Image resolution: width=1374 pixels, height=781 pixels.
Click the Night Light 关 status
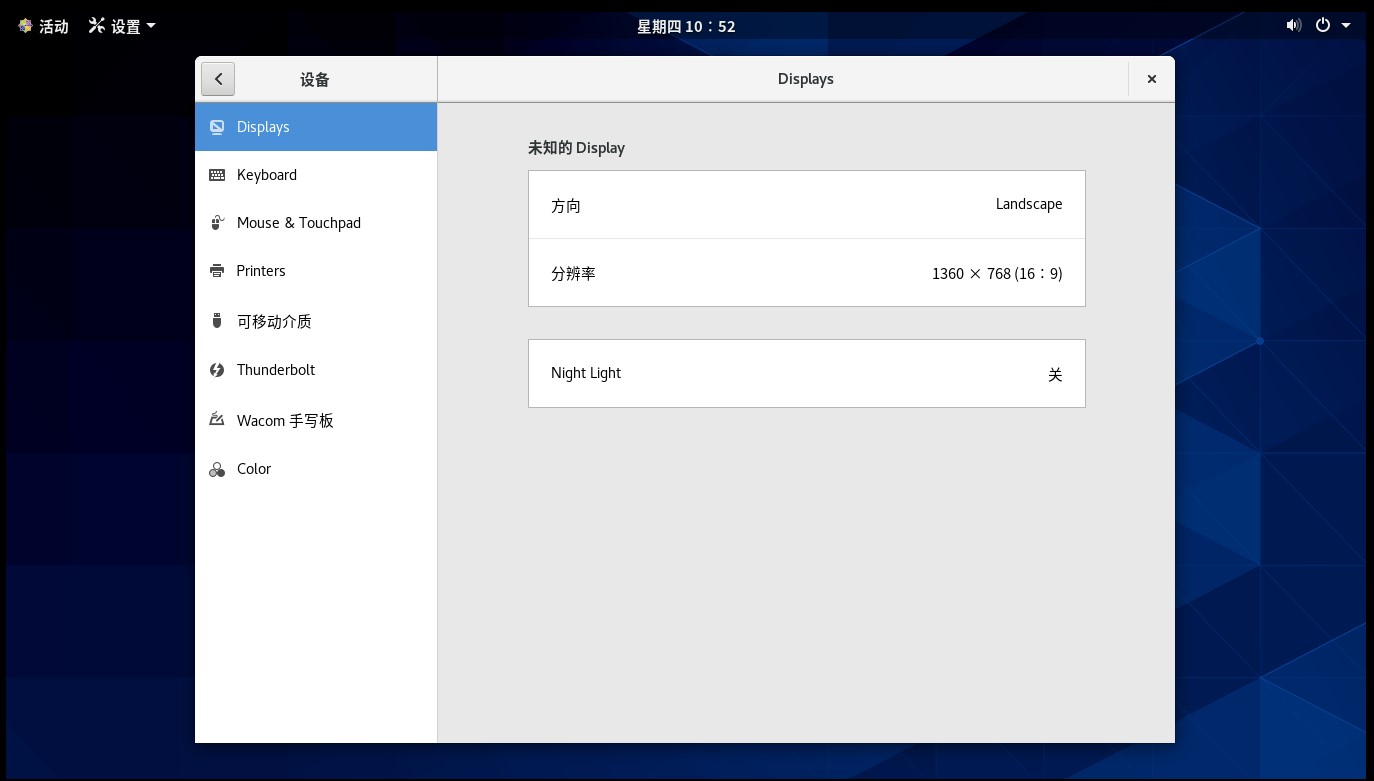click(1055, 375)
